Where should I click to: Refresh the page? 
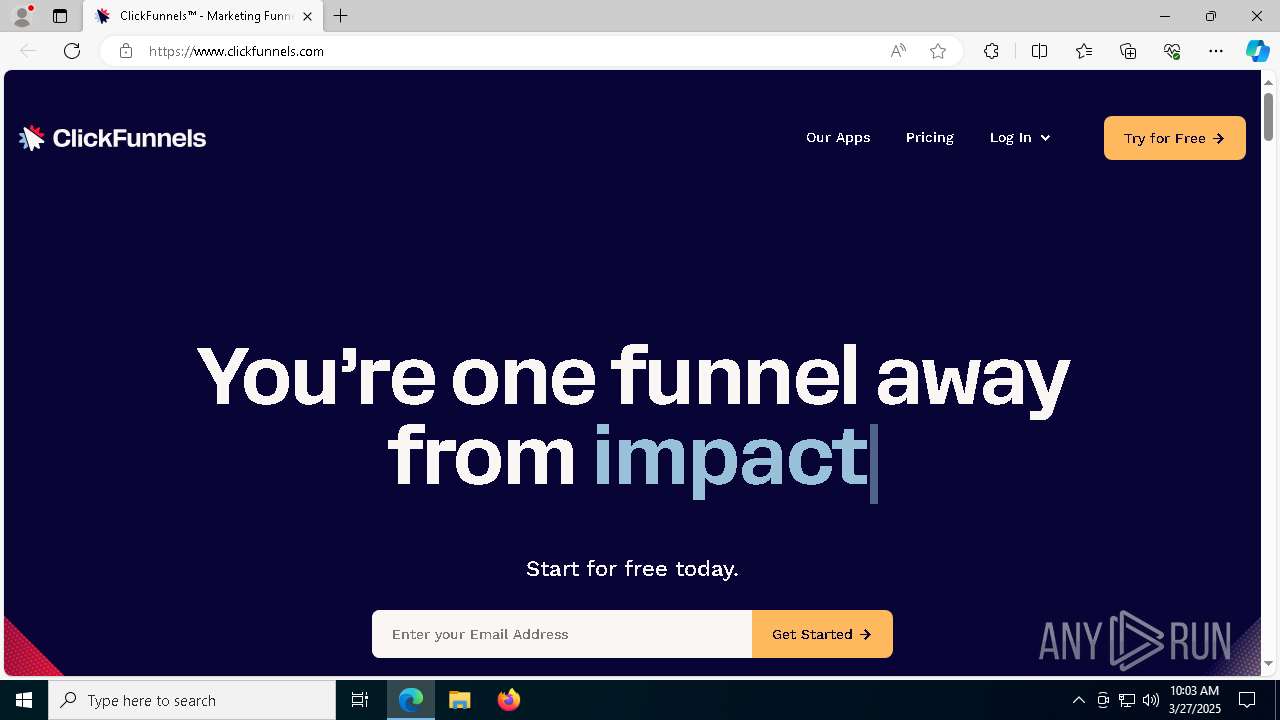pos(72,51)
